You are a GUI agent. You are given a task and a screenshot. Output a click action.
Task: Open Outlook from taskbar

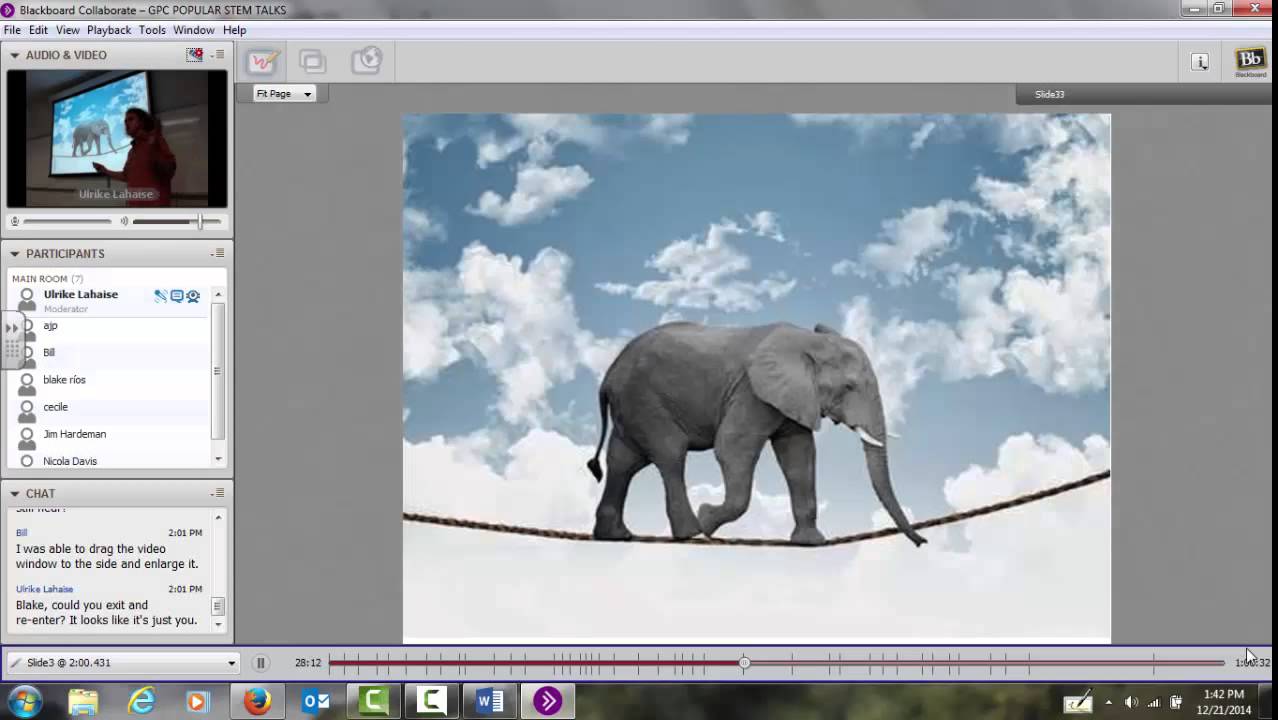(315, 702)
